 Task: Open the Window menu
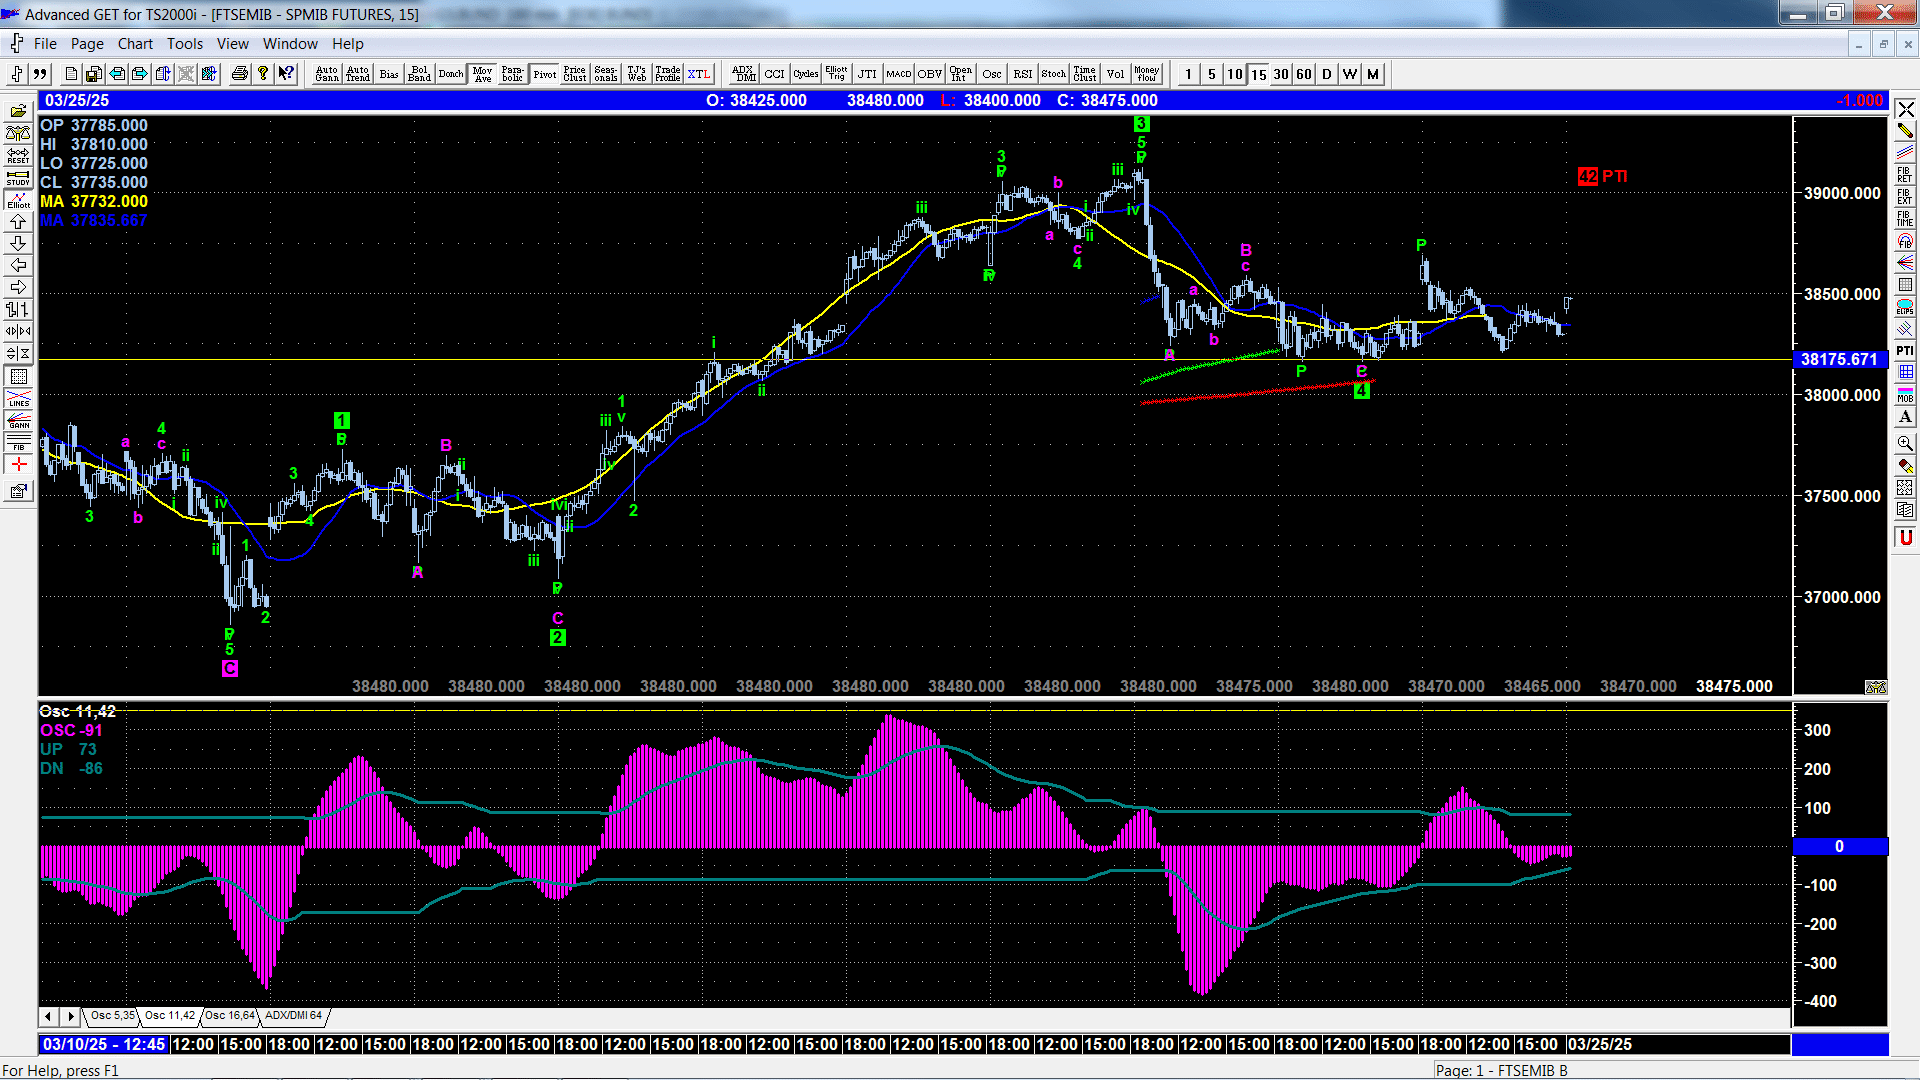pos(290,44)
